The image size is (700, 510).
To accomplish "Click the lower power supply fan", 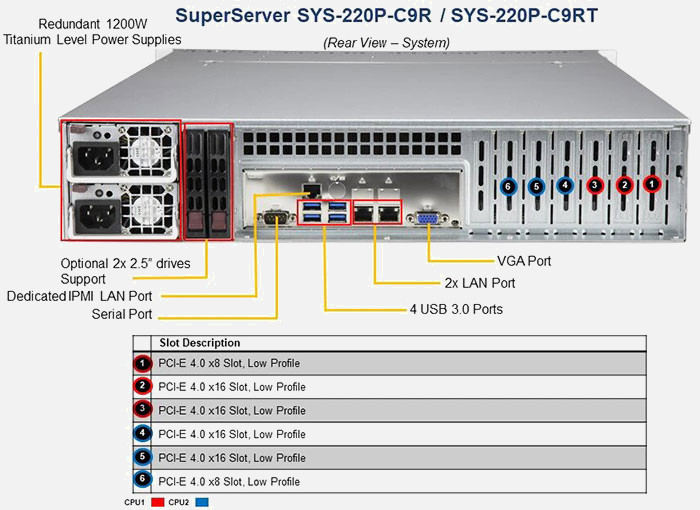I will (148, 210).
